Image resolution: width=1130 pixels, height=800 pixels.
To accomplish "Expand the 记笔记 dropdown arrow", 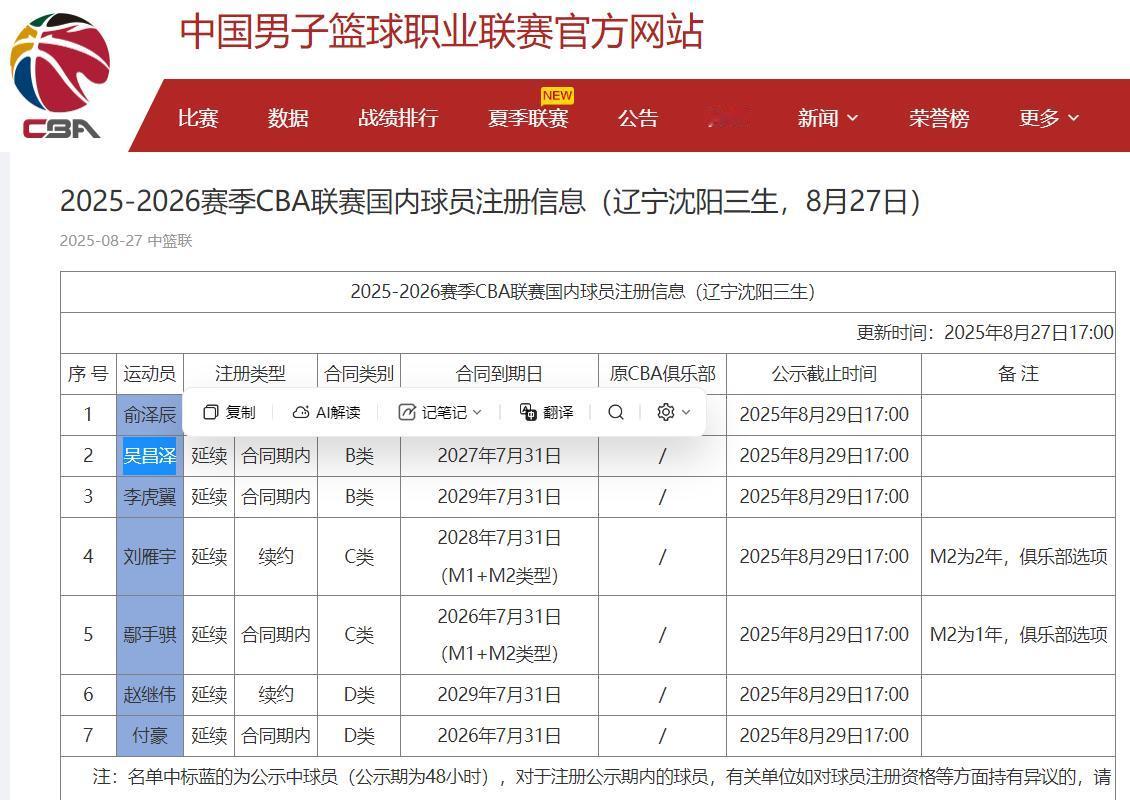I will coord(477,412).
